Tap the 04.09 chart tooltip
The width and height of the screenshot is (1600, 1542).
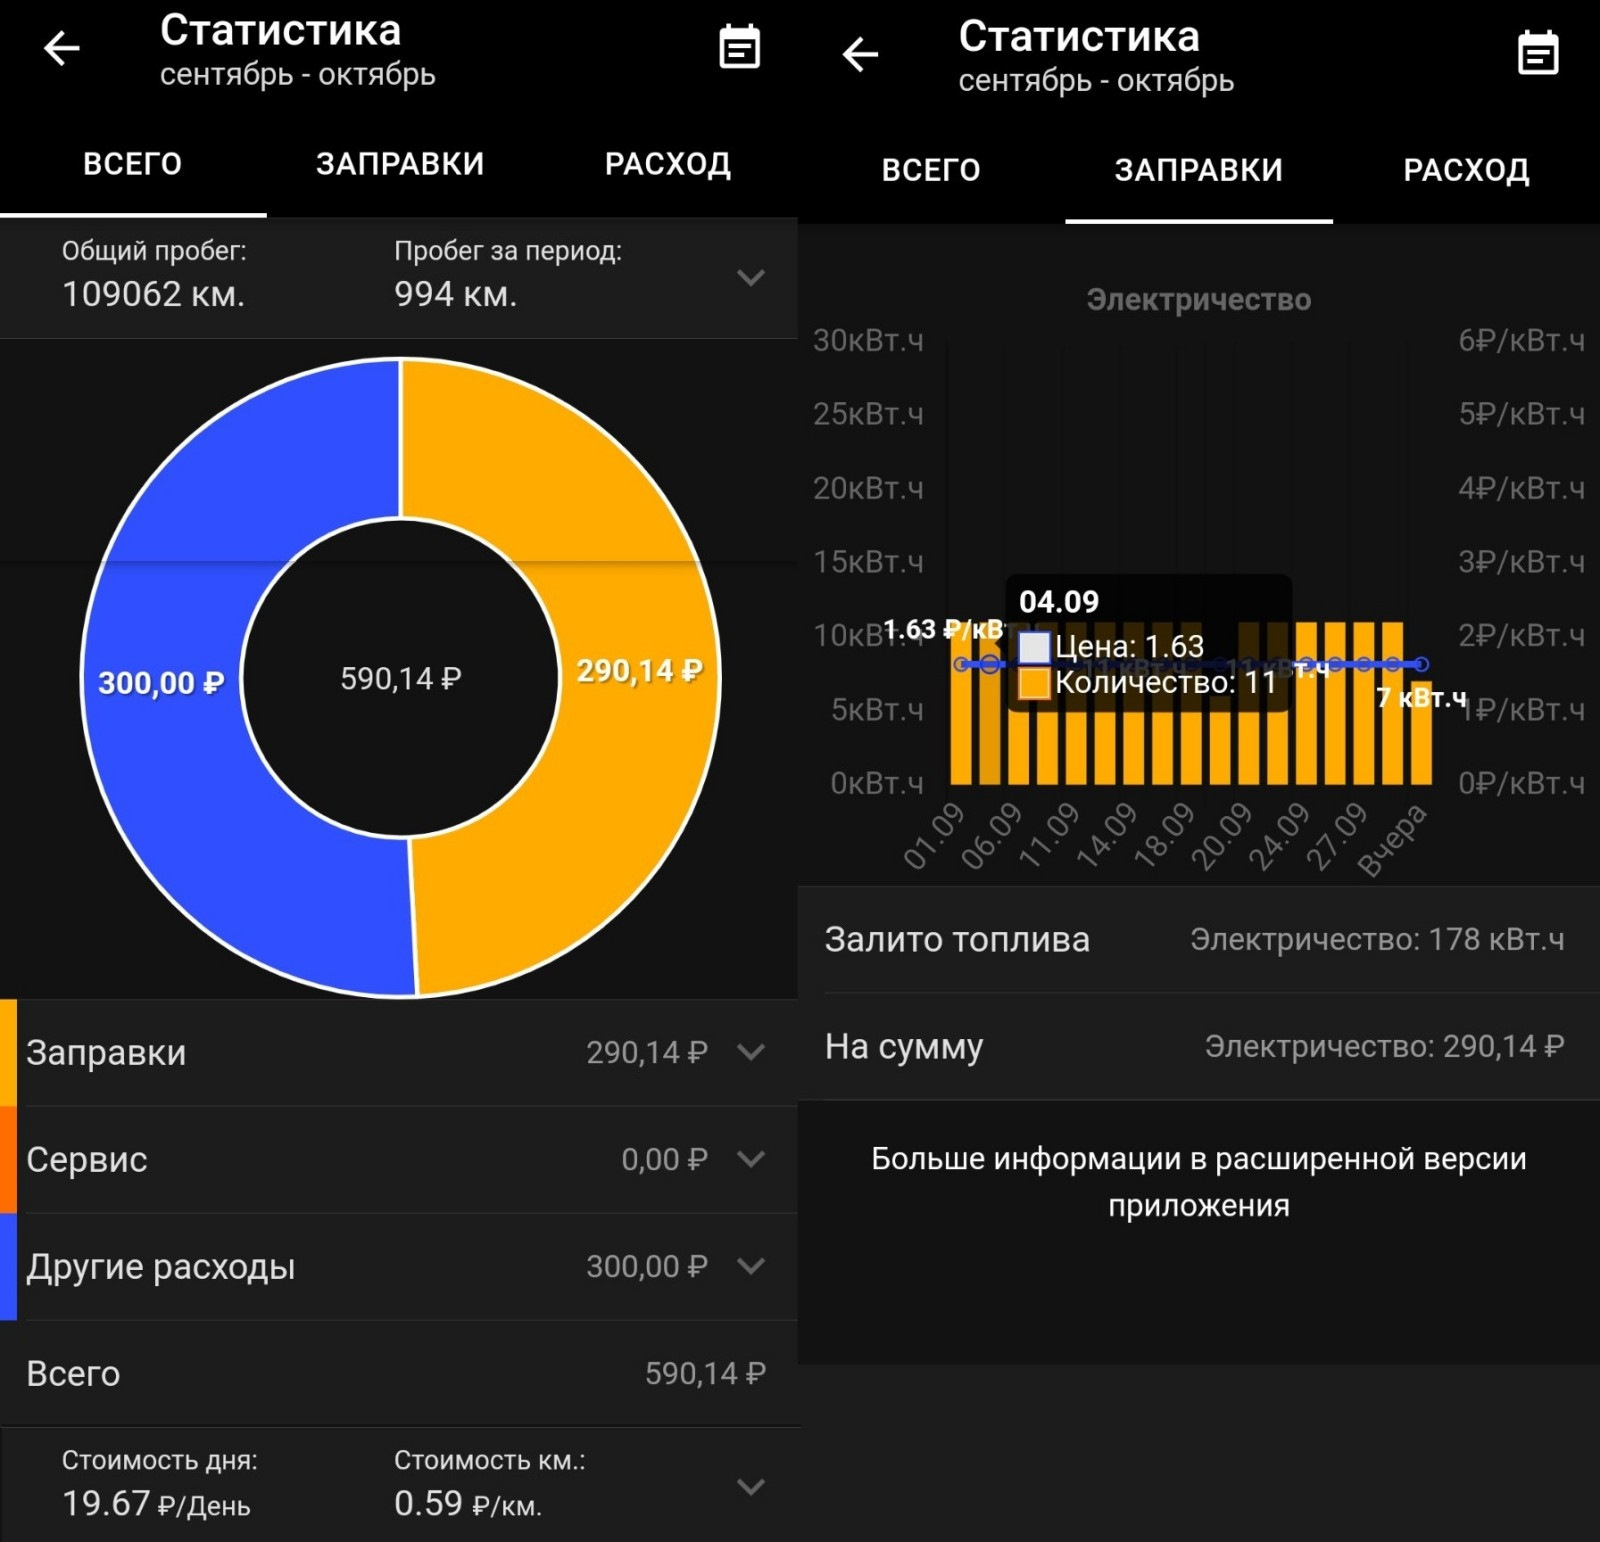[x=1149, y=643]
